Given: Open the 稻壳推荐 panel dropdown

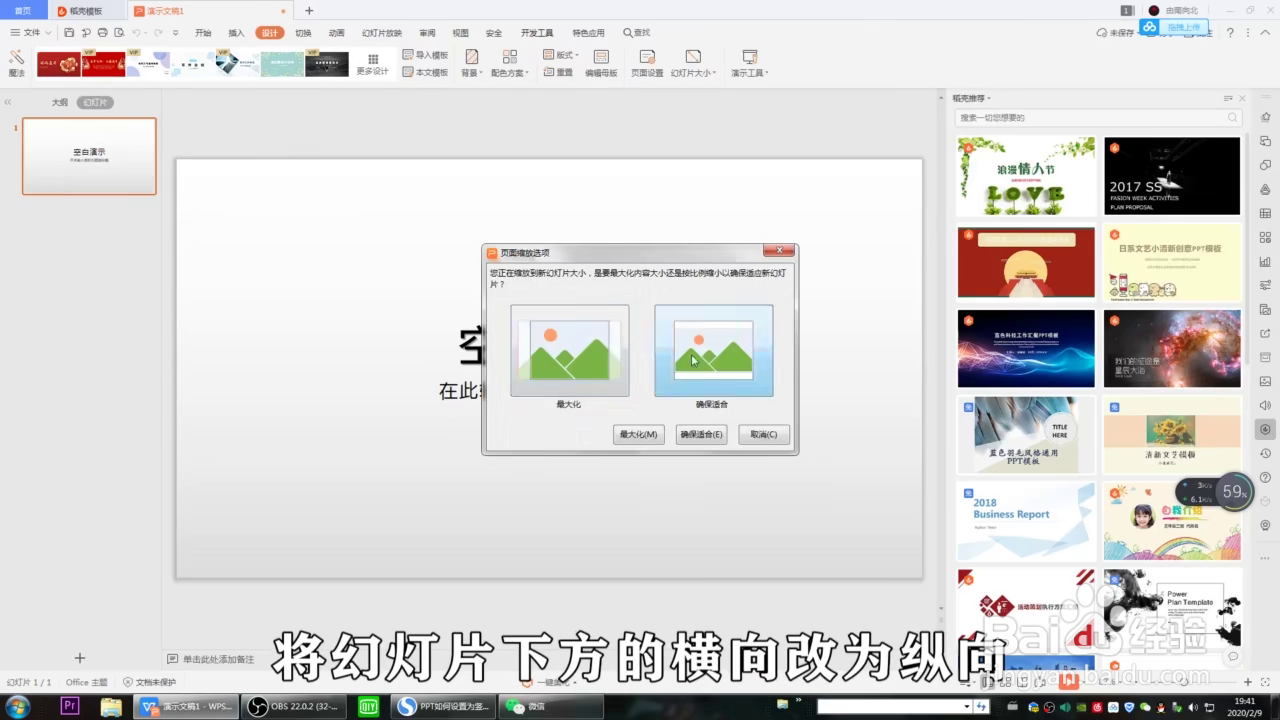Looking at the screenshot, I should point(971,98).
